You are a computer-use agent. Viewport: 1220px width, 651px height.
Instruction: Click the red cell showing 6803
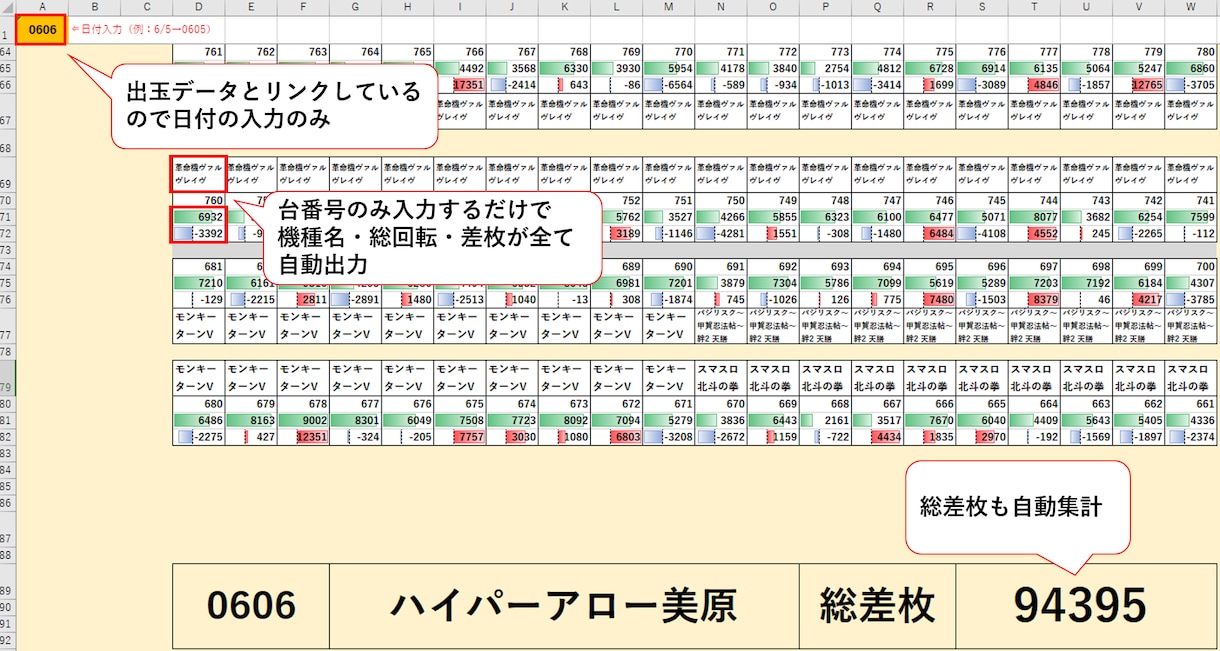click(x=617, y=437)
